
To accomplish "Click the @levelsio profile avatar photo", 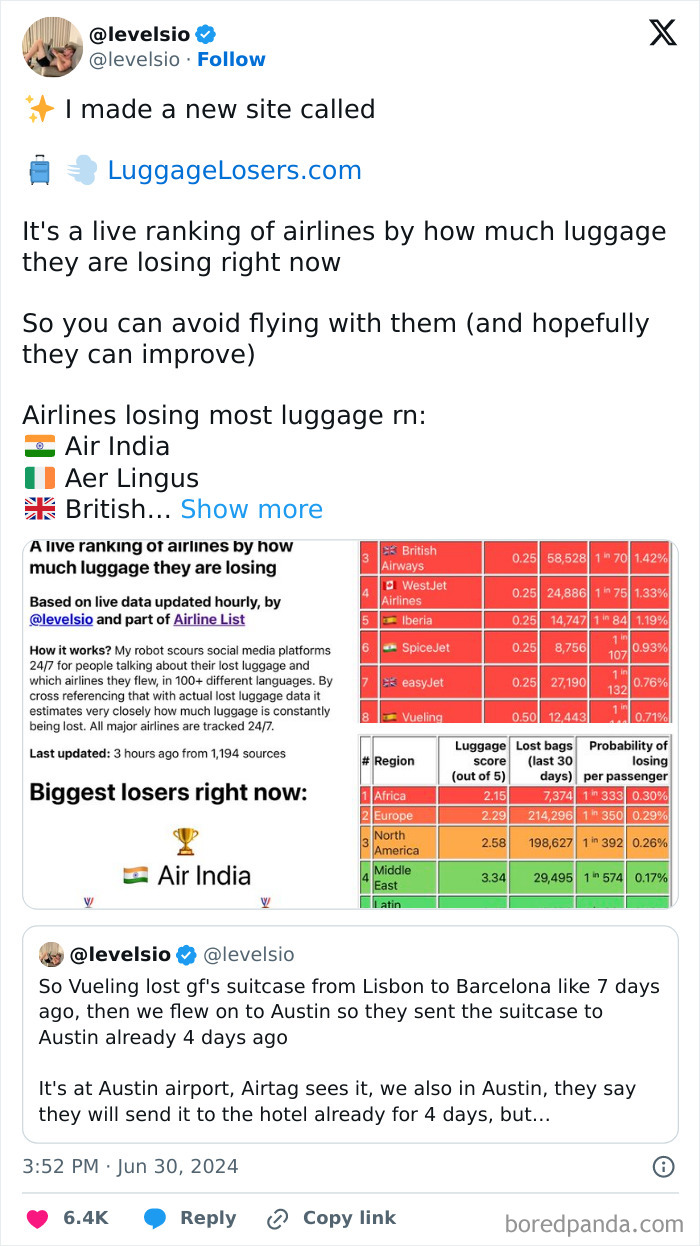I will 52,46.
